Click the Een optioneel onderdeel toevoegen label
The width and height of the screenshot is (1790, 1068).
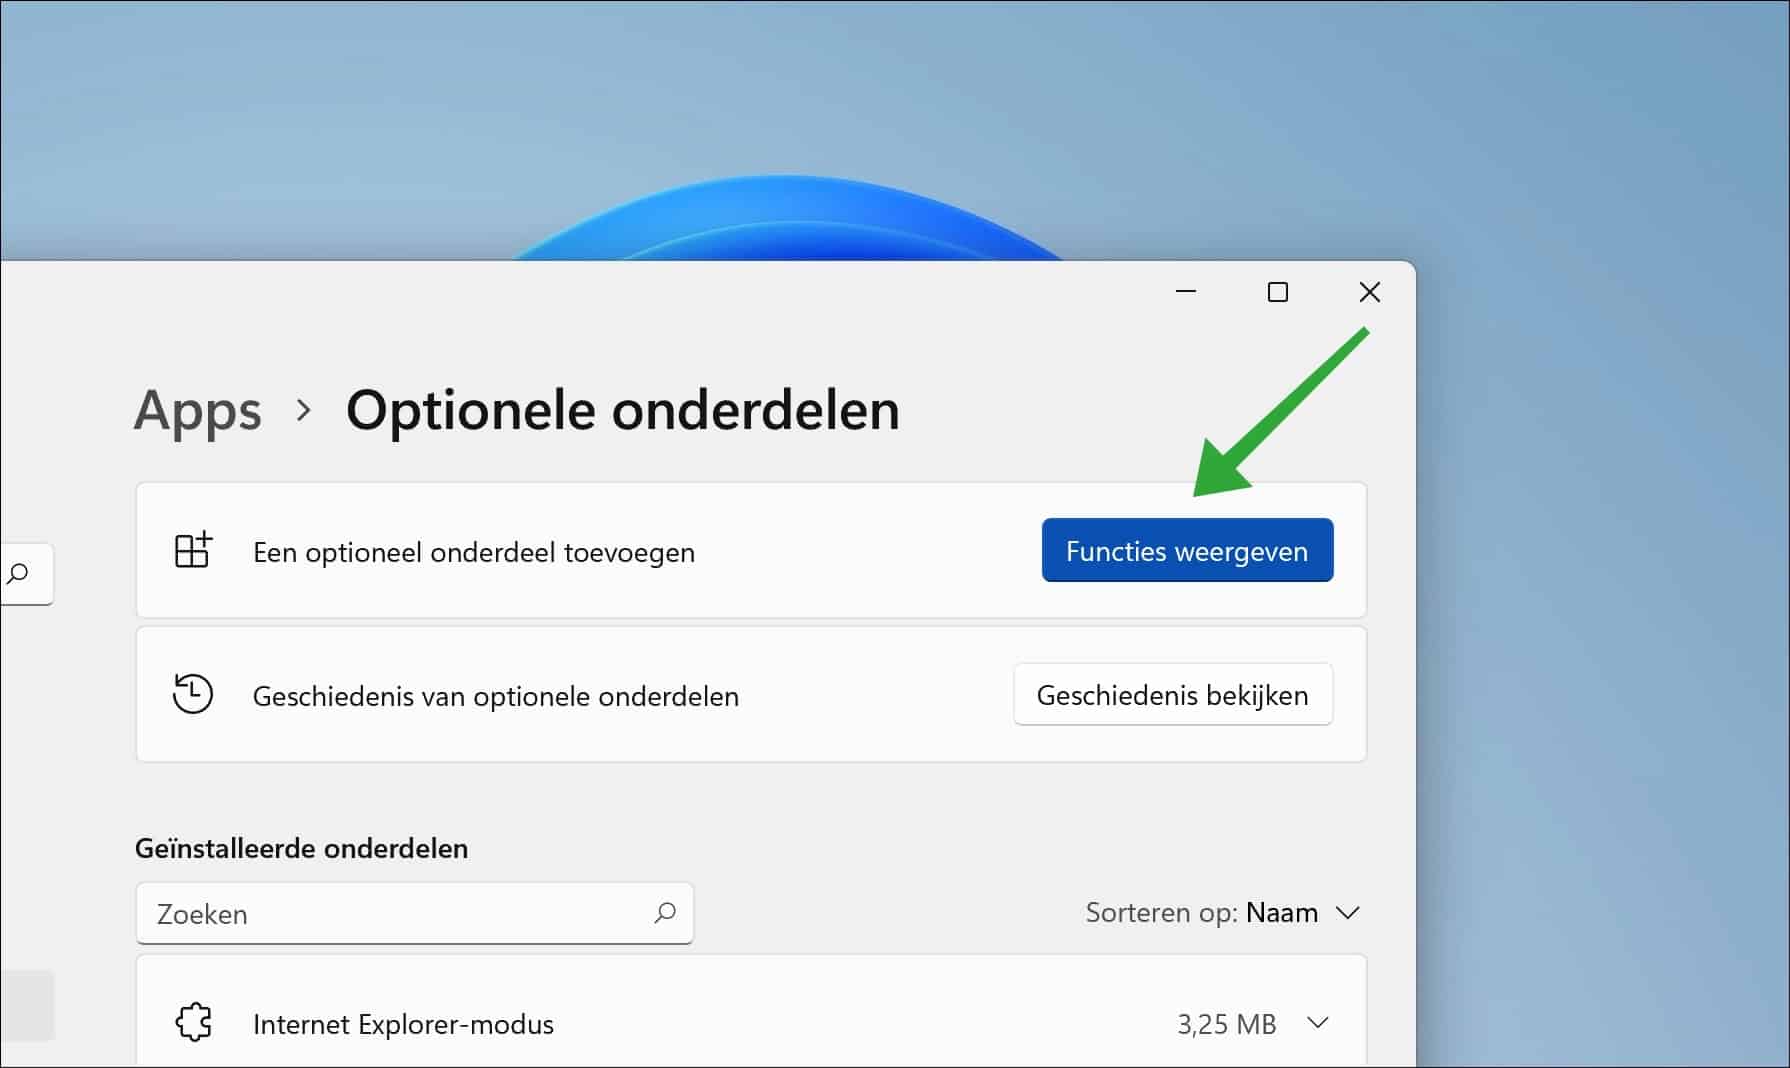[473, 552]
